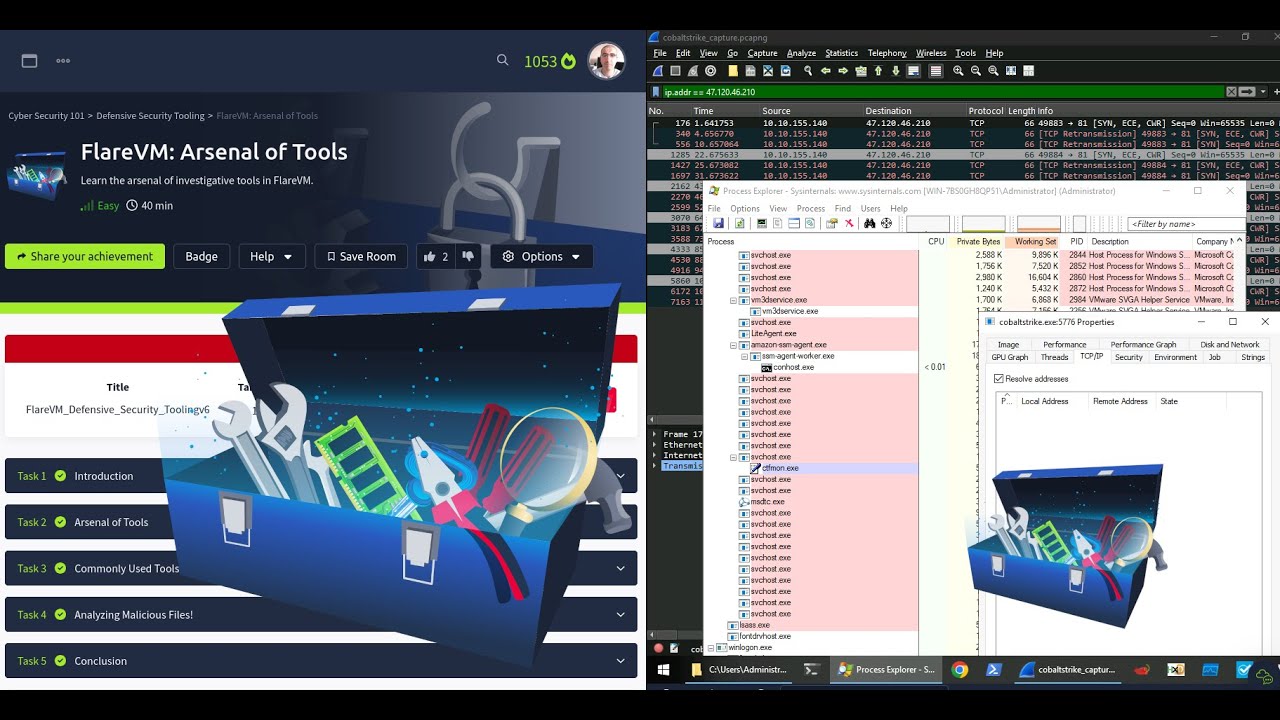Viewport: 1280px width, 720px height.
Task: Click Windows Start button on taskbar
Action: pyautogui.click(x=662, y=670)
